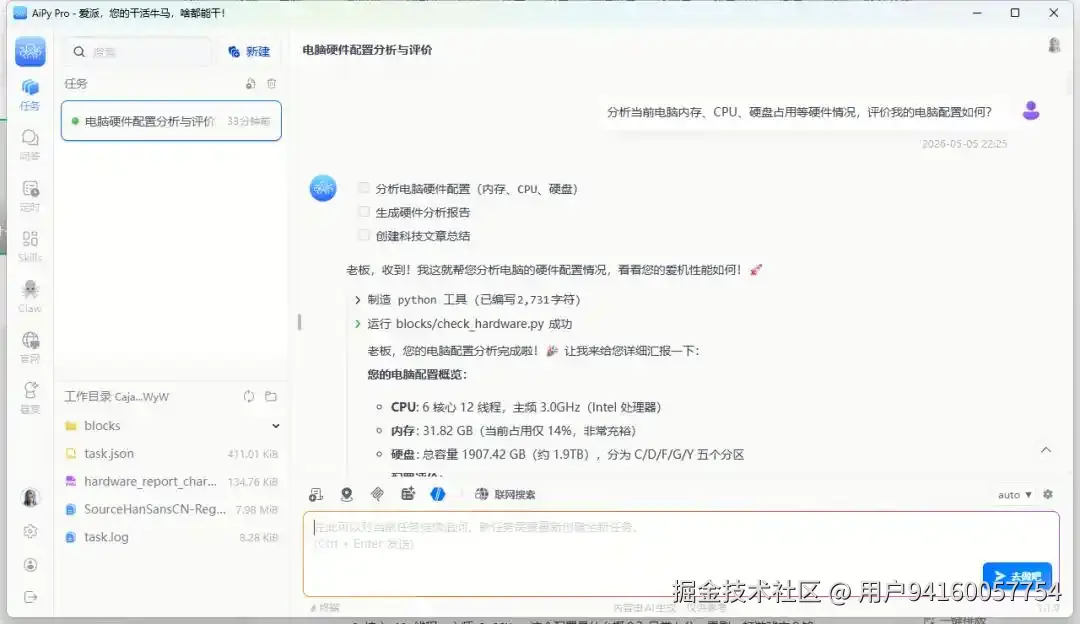
Task: Click the 134.76 KiB file size value
Action: click(x=252, y=481)
